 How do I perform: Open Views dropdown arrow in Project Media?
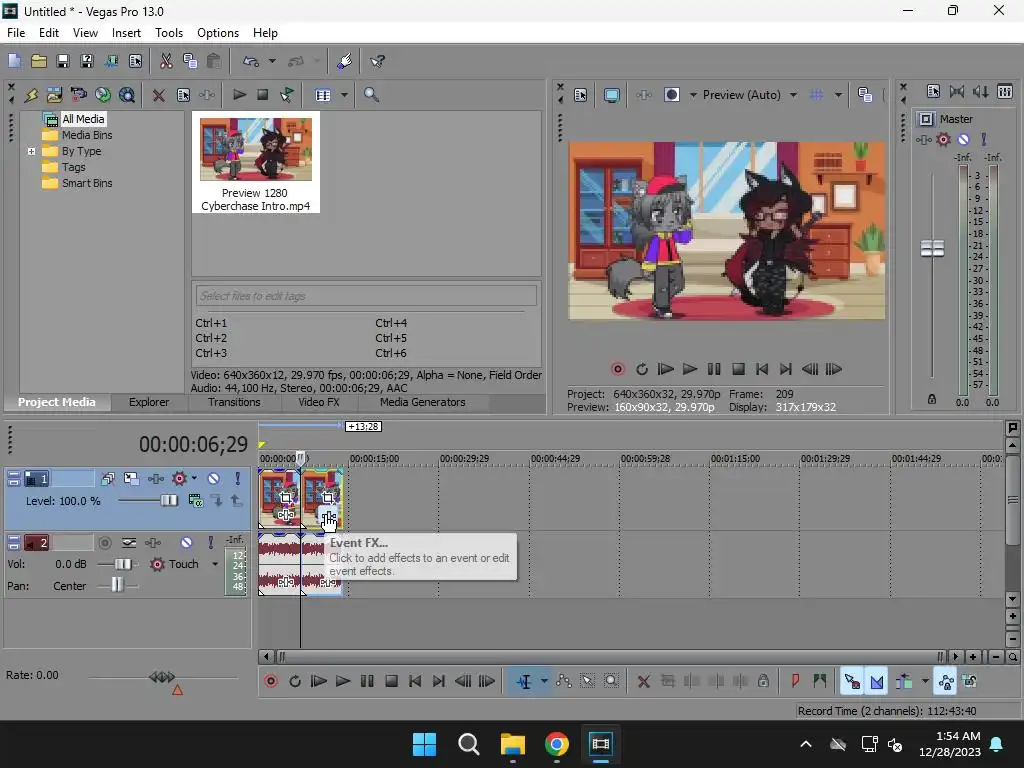pos(344,95)
